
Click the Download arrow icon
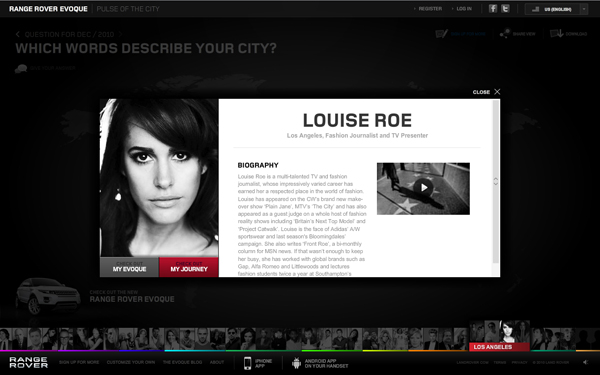coord(557,34)
